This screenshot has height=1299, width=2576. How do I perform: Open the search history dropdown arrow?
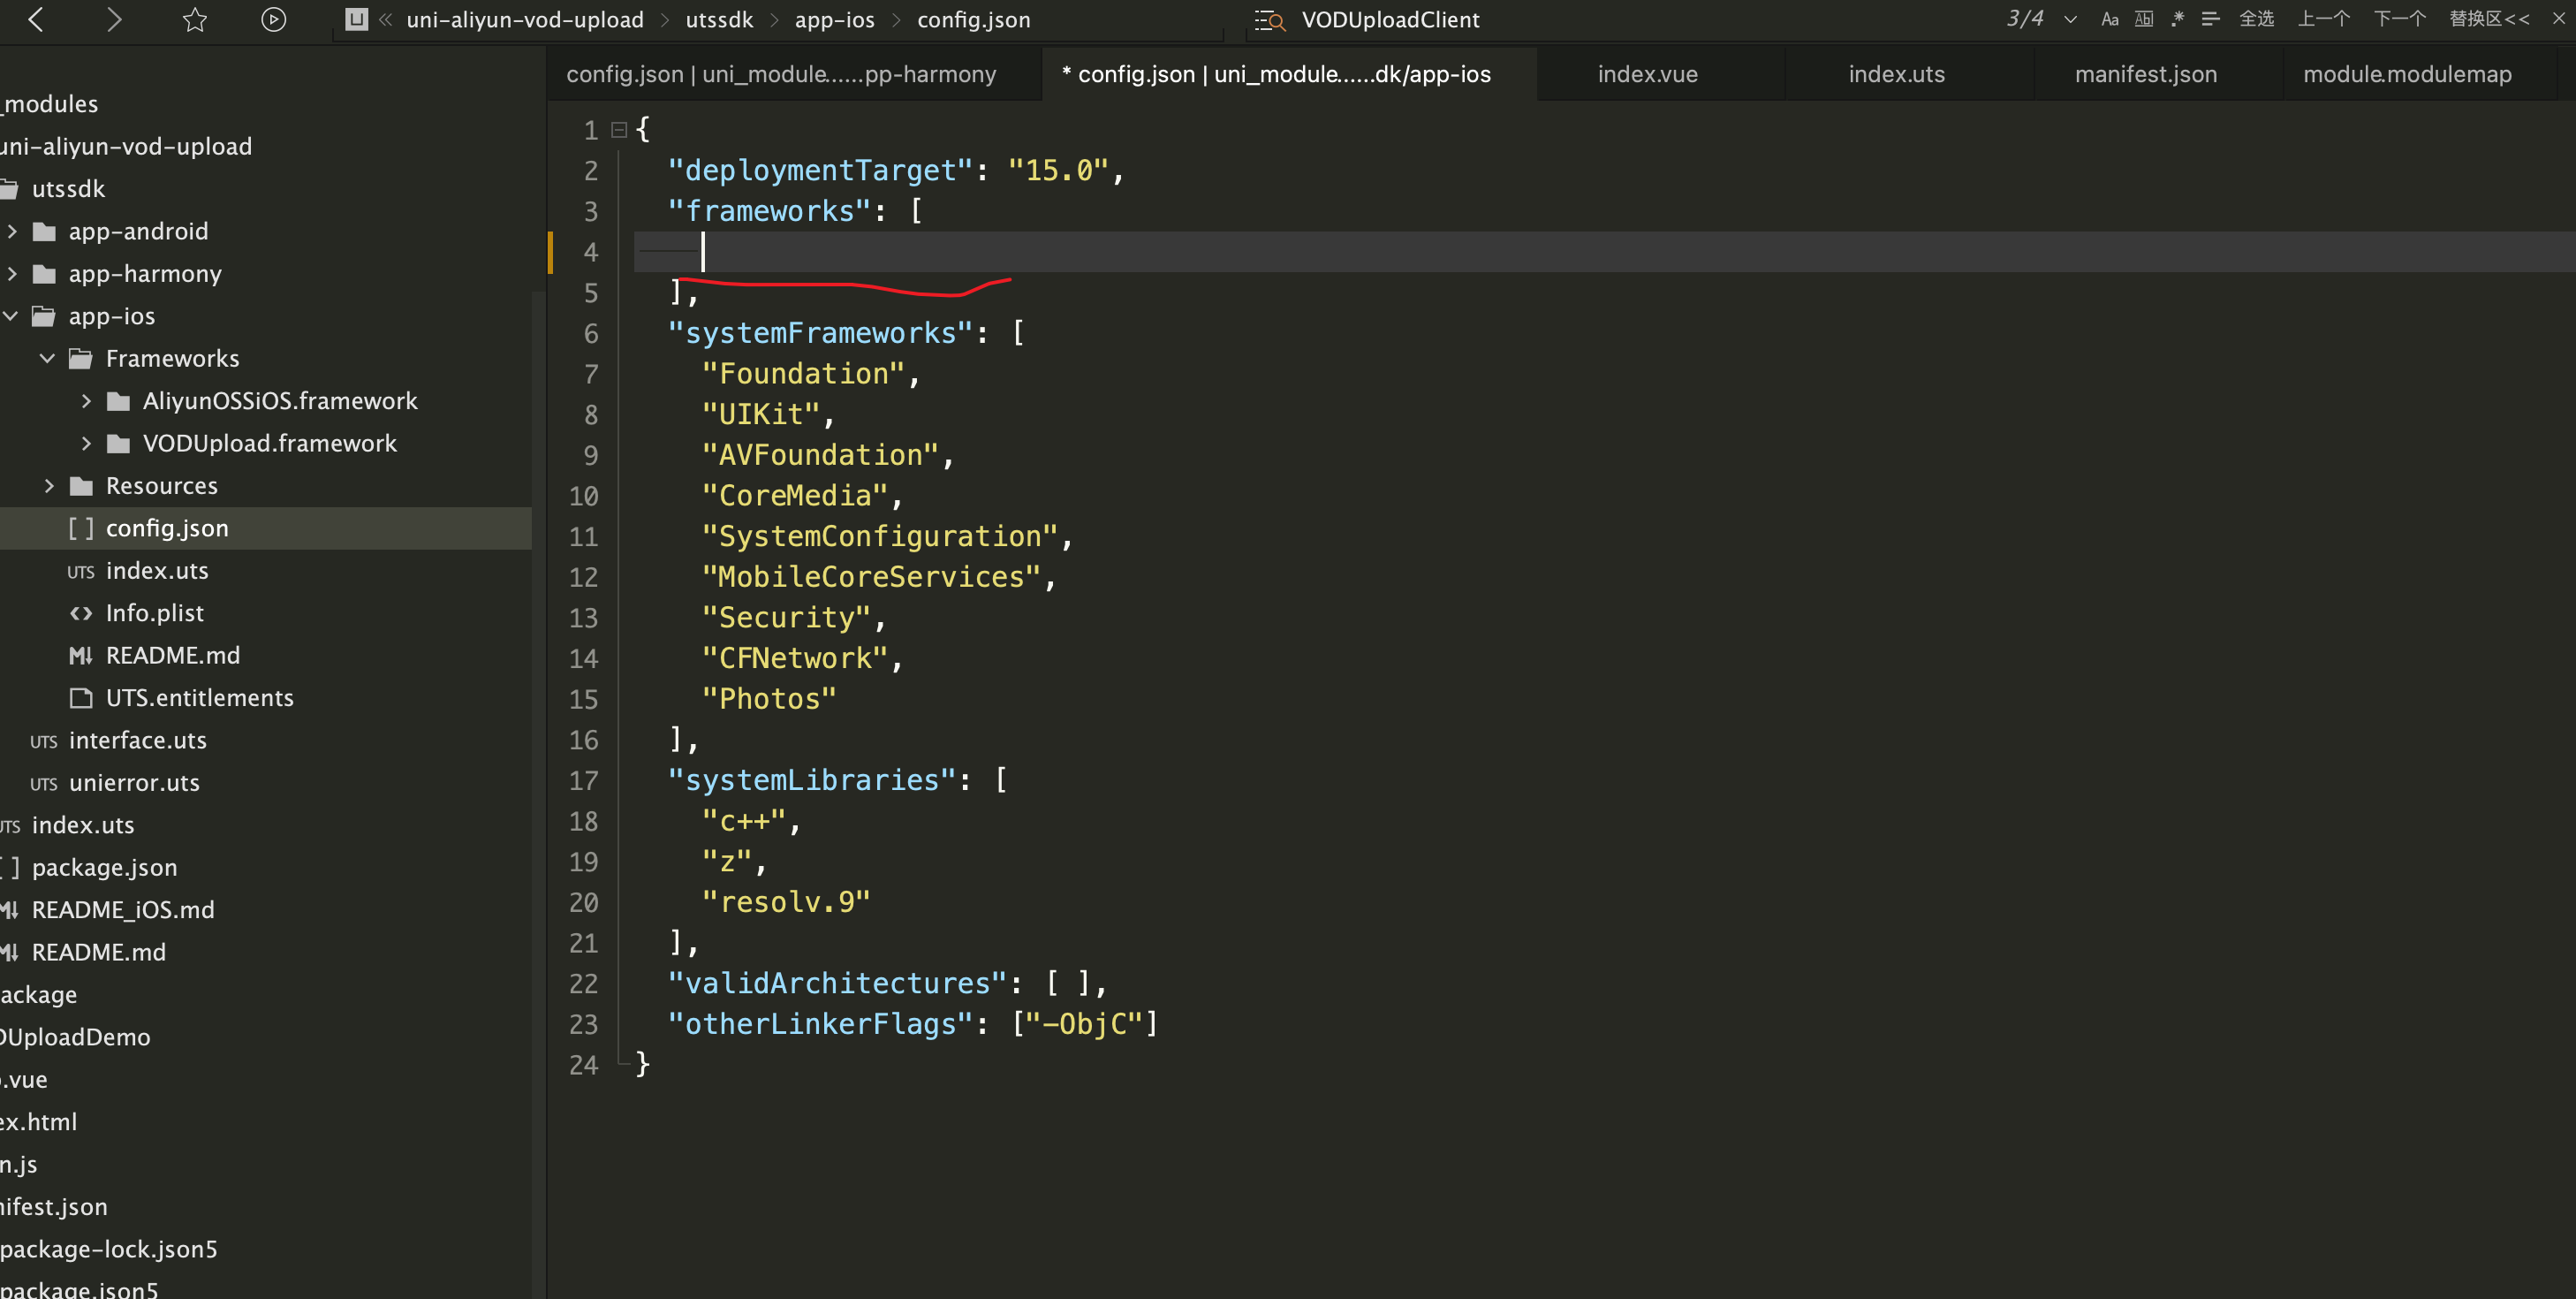pos(2070,19)
